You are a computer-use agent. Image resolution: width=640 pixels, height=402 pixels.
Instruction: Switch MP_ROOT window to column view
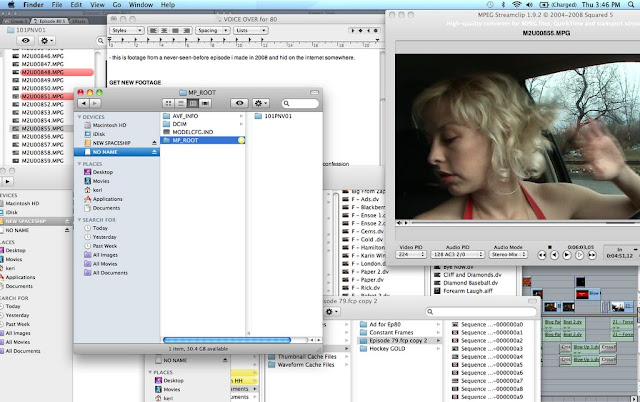193,104
